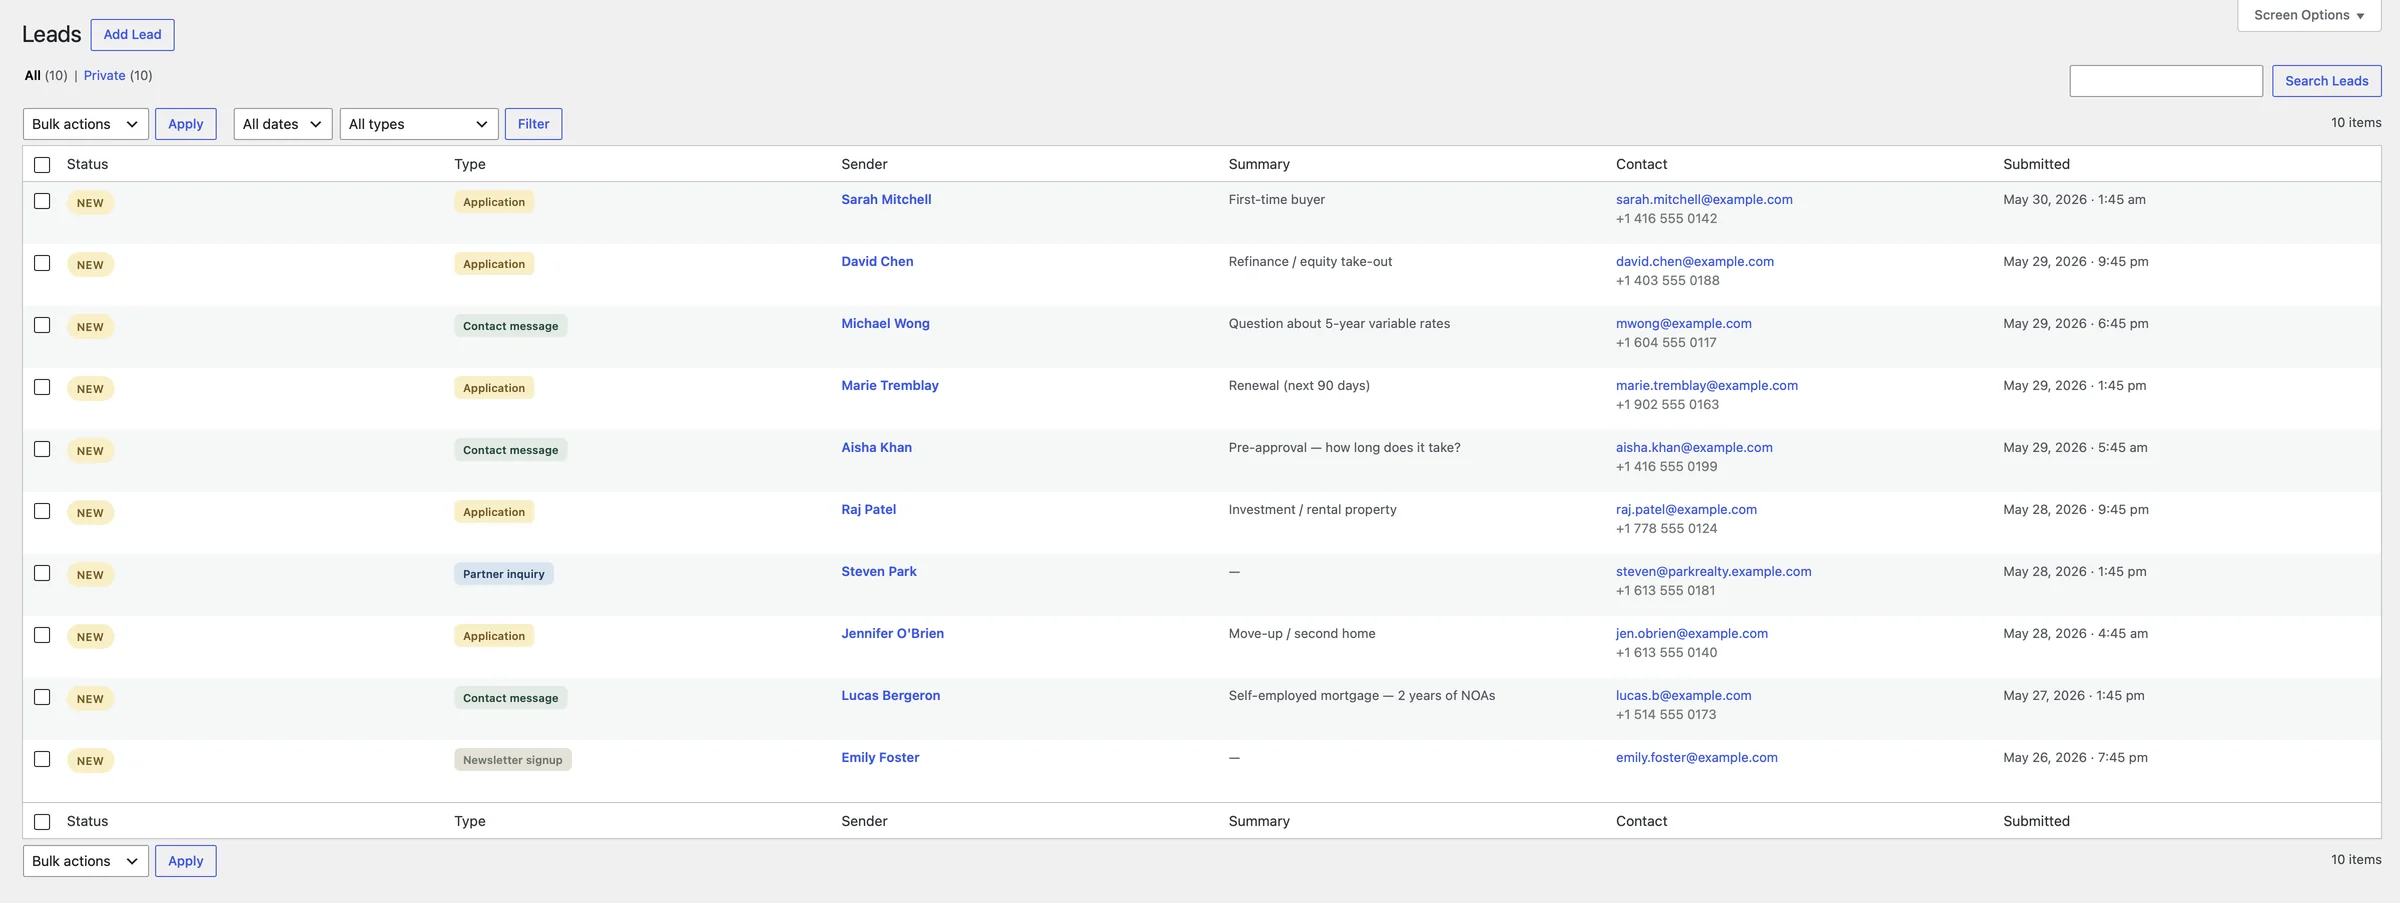The height and width of the screenshot is (903, 2400).
Task: Open the bottom Bulk actions dropdown
Action: coord(86,861)
